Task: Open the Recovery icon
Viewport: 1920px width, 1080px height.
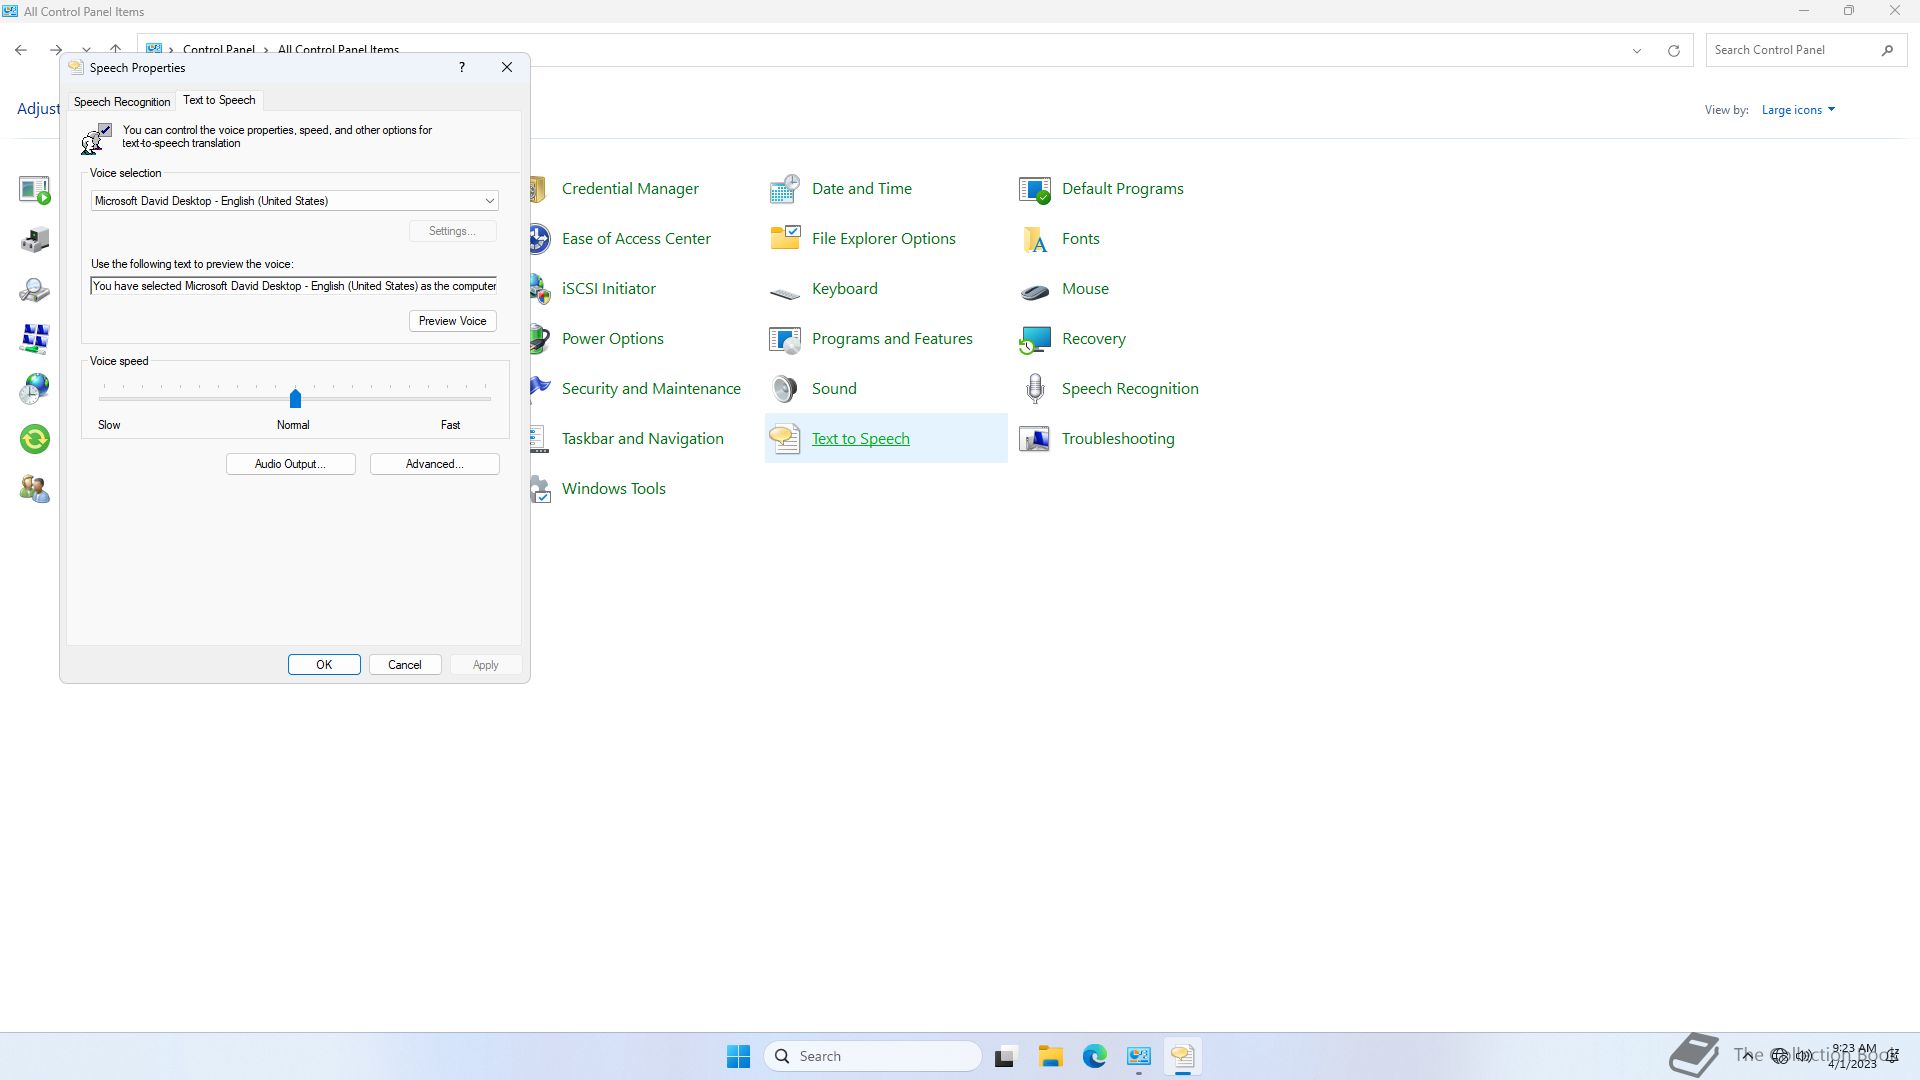Action: point(1035,338)
